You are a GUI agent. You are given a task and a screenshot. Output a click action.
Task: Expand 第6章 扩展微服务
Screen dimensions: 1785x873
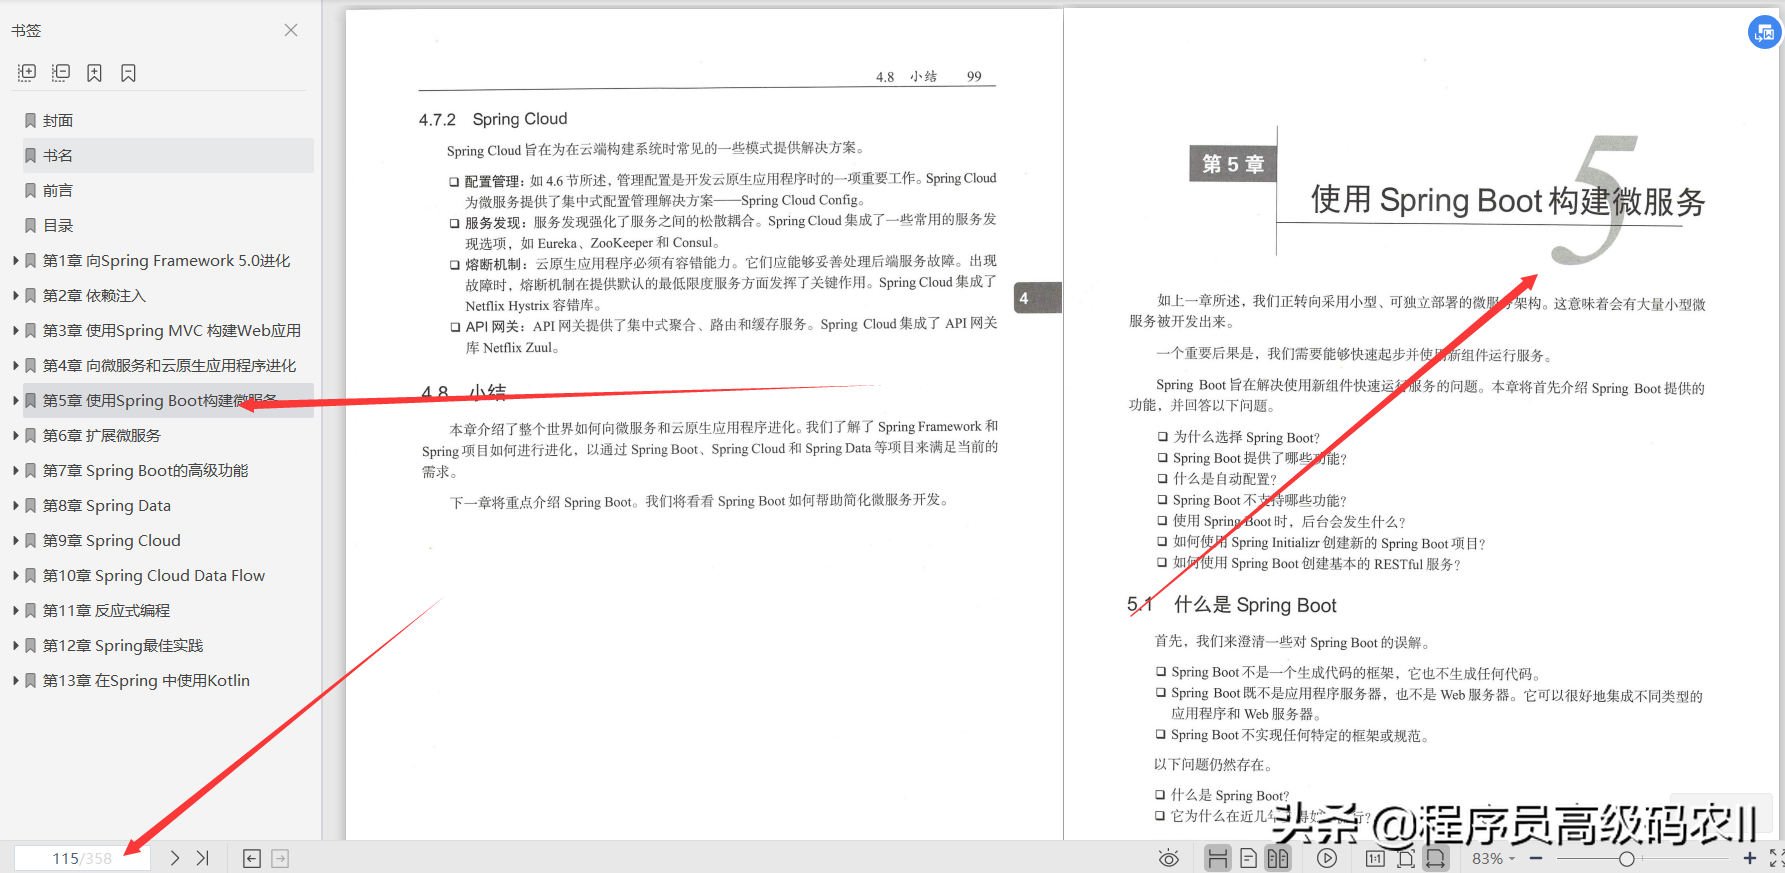pyautogui.click(x=15, y=435)
